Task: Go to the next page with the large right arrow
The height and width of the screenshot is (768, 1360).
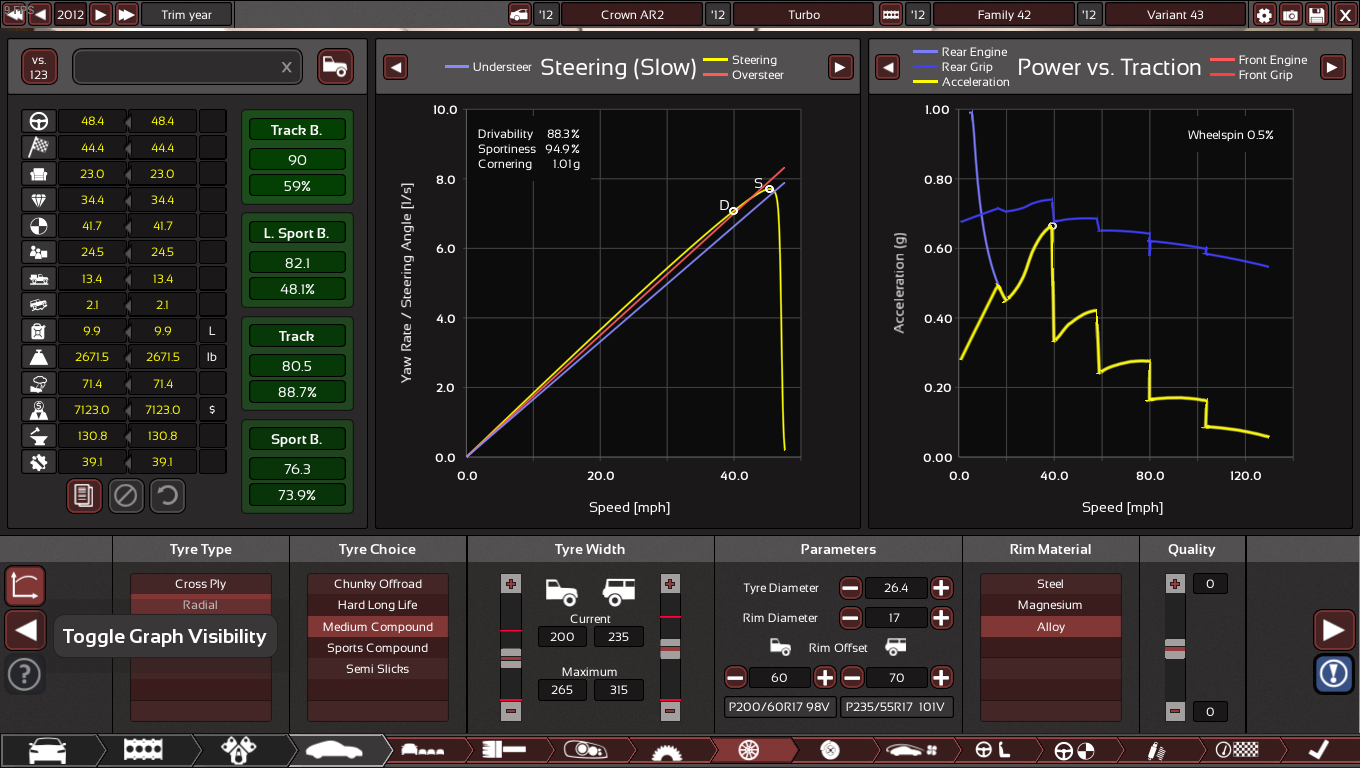Action: pyautogui.click(x=1333, y=630)
